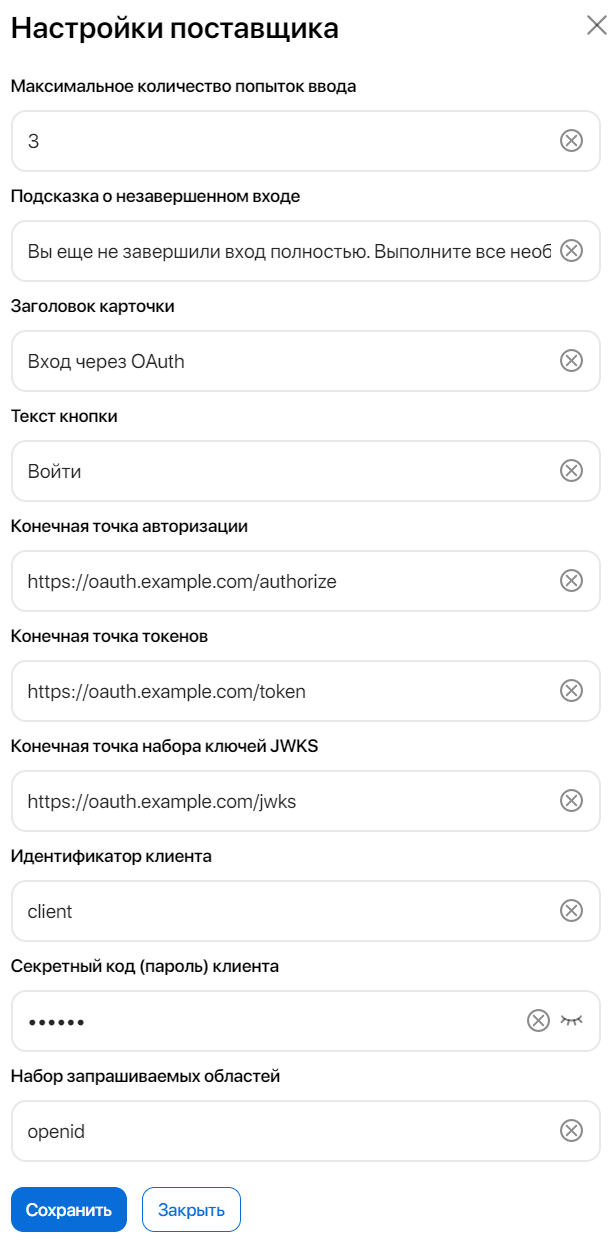616x1243 pixels.
Task: Clear the incomplete login hint text
Action: click(x=572, y=251)
